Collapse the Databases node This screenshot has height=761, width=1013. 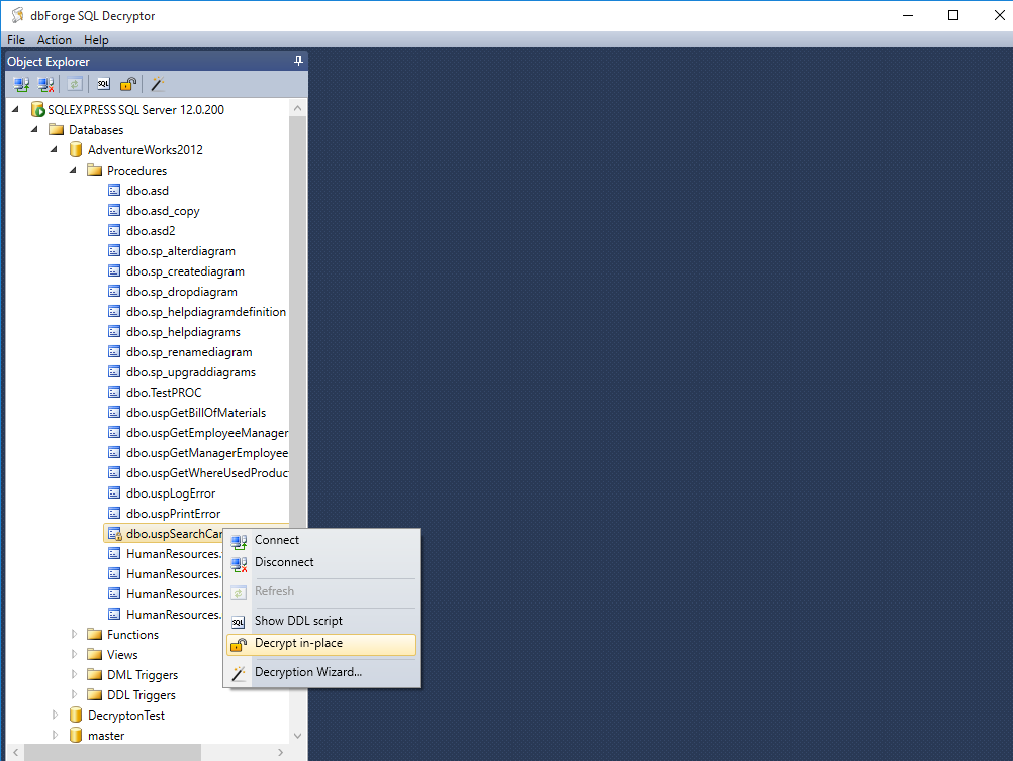[x=35, y=129]
